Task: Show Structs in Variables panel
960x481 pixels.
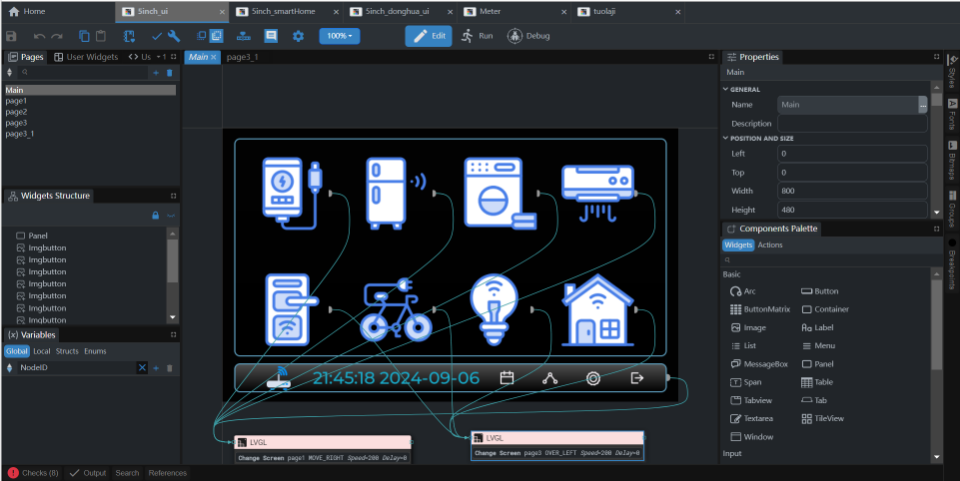Action: pos(67,351)
